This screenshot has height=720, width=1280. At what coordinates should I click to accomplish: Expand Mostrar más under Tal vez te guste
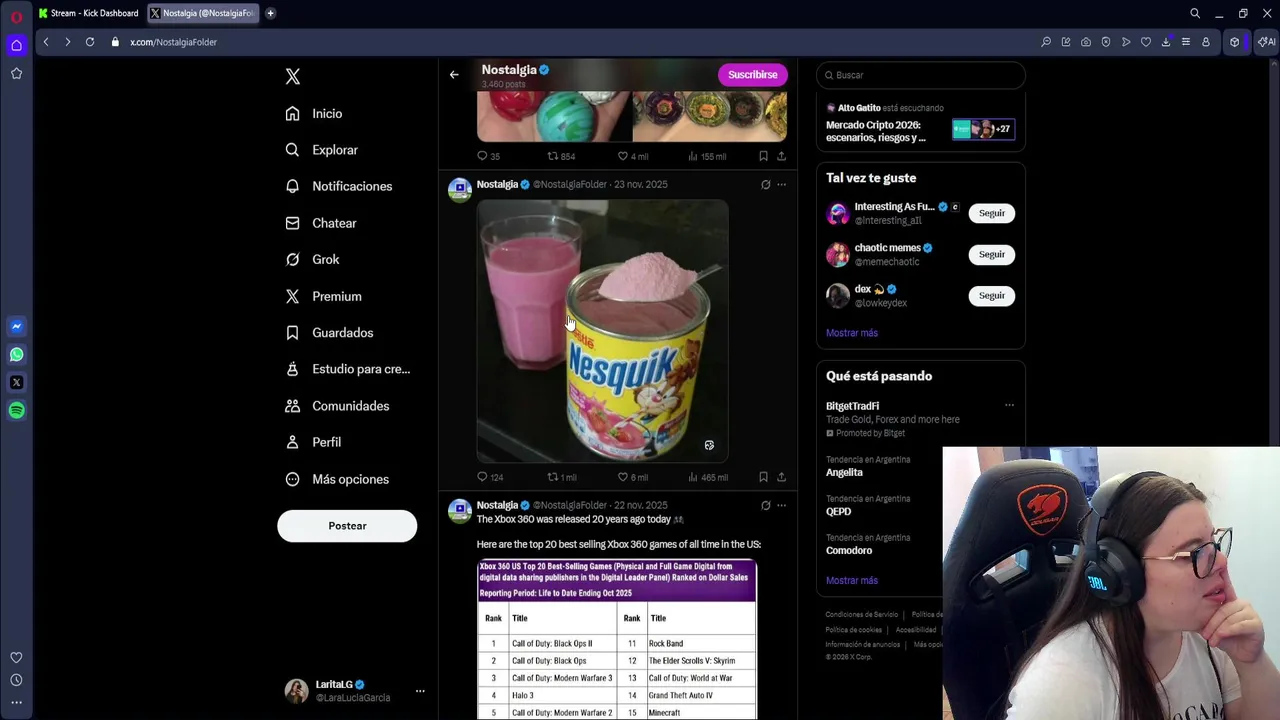[x=852, y=333]
